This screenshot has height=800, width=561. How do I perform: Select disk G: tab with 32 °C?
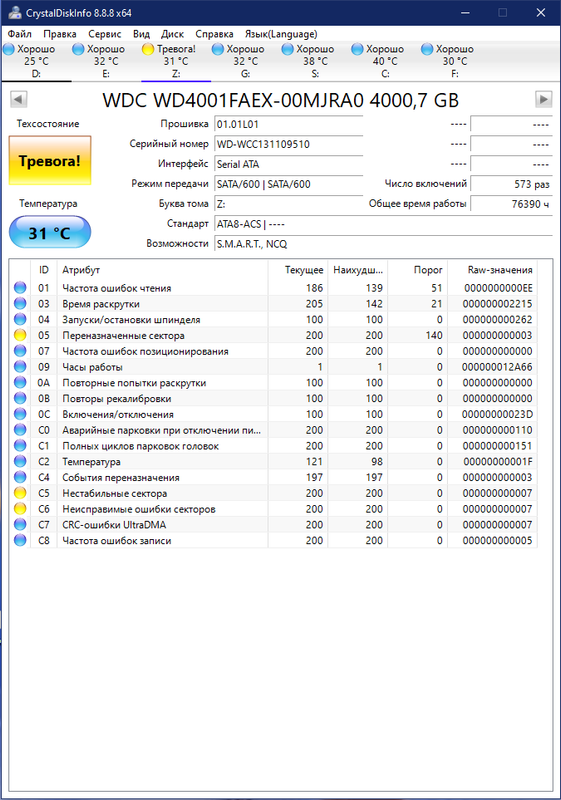click(246, 61)
